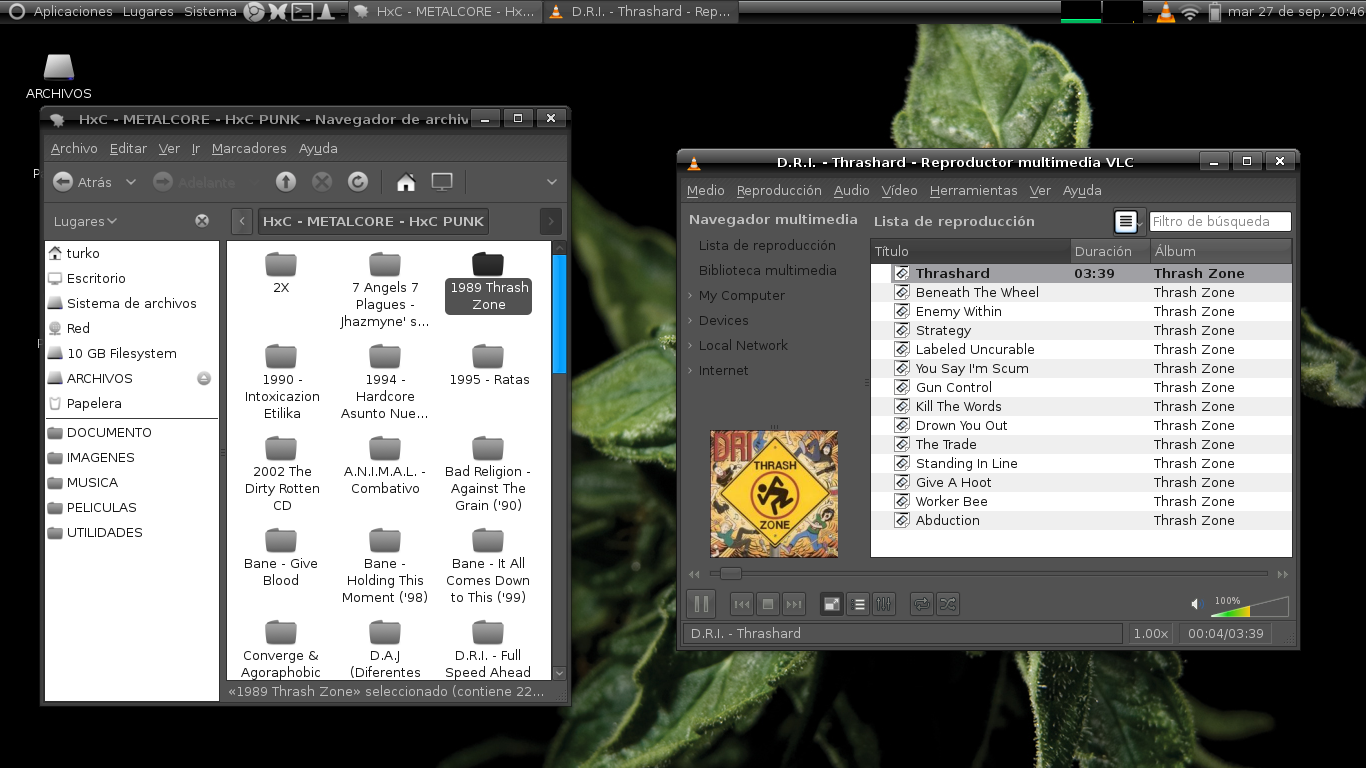Select the 2X folder
Viewport: 1366px width, 768px height.
point(281,273)
